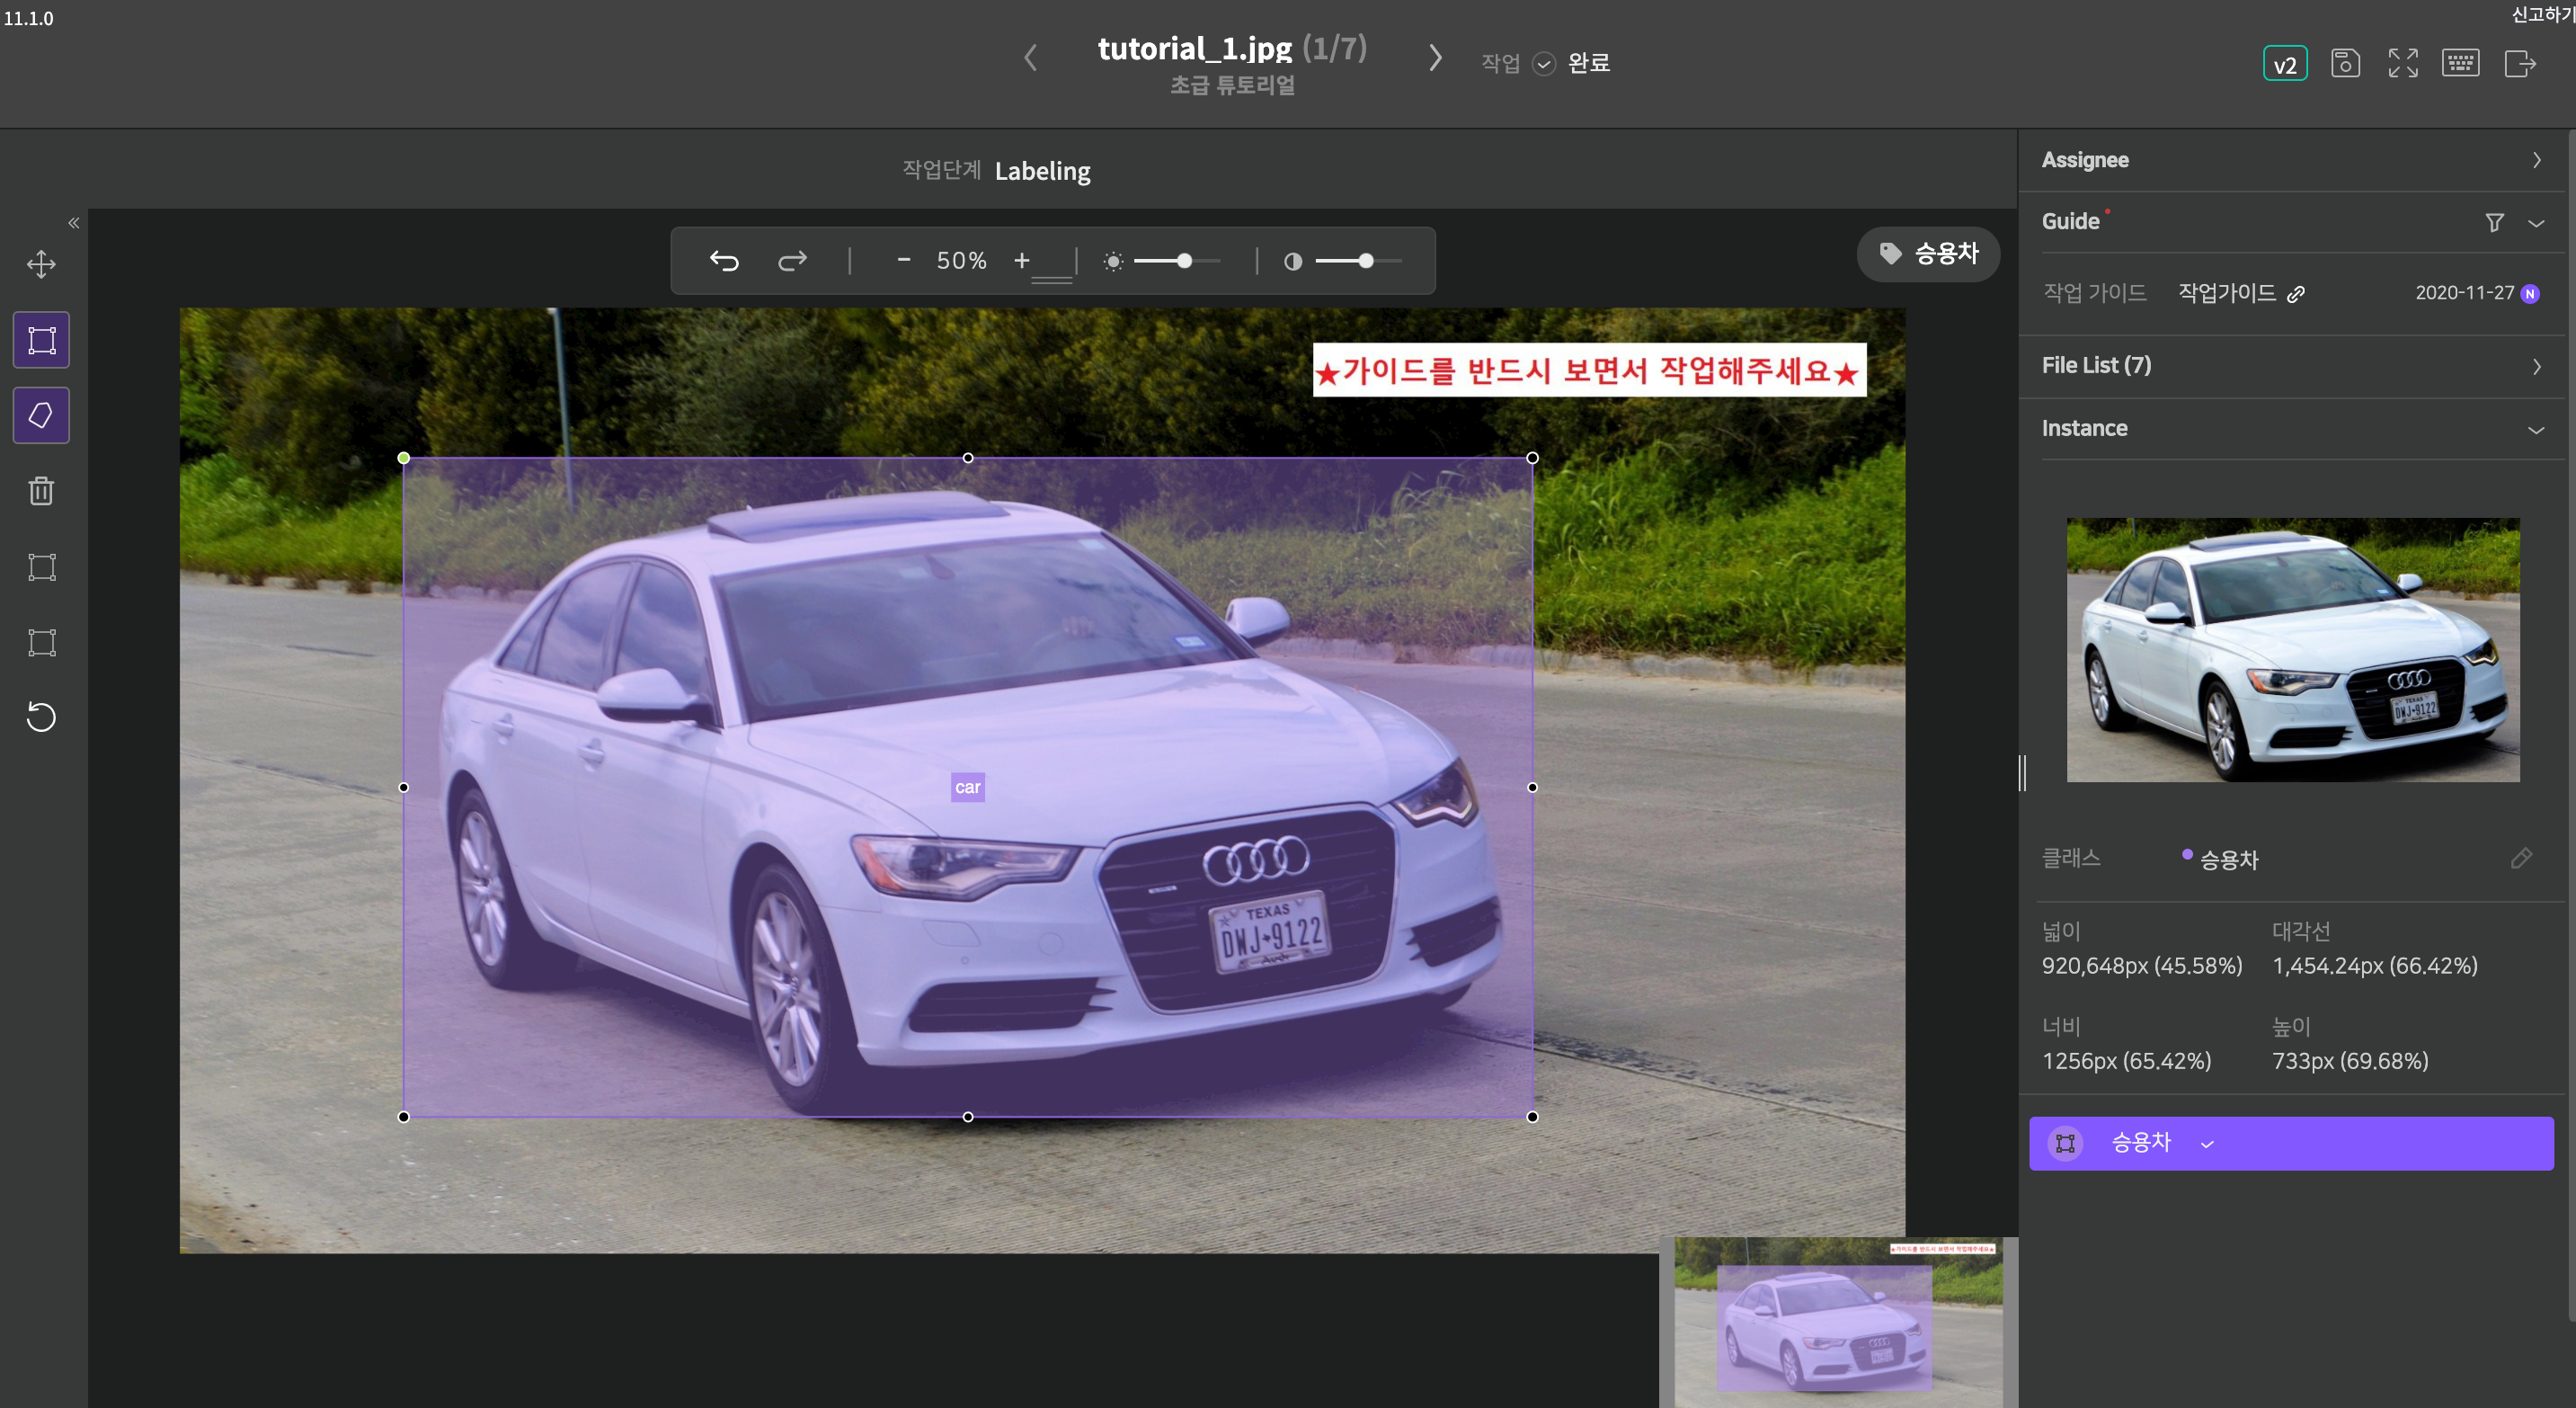Collapse the Instance section
Image resolution: width=2576 pixels, height=1408 pixels.
tap(2536, 429)
